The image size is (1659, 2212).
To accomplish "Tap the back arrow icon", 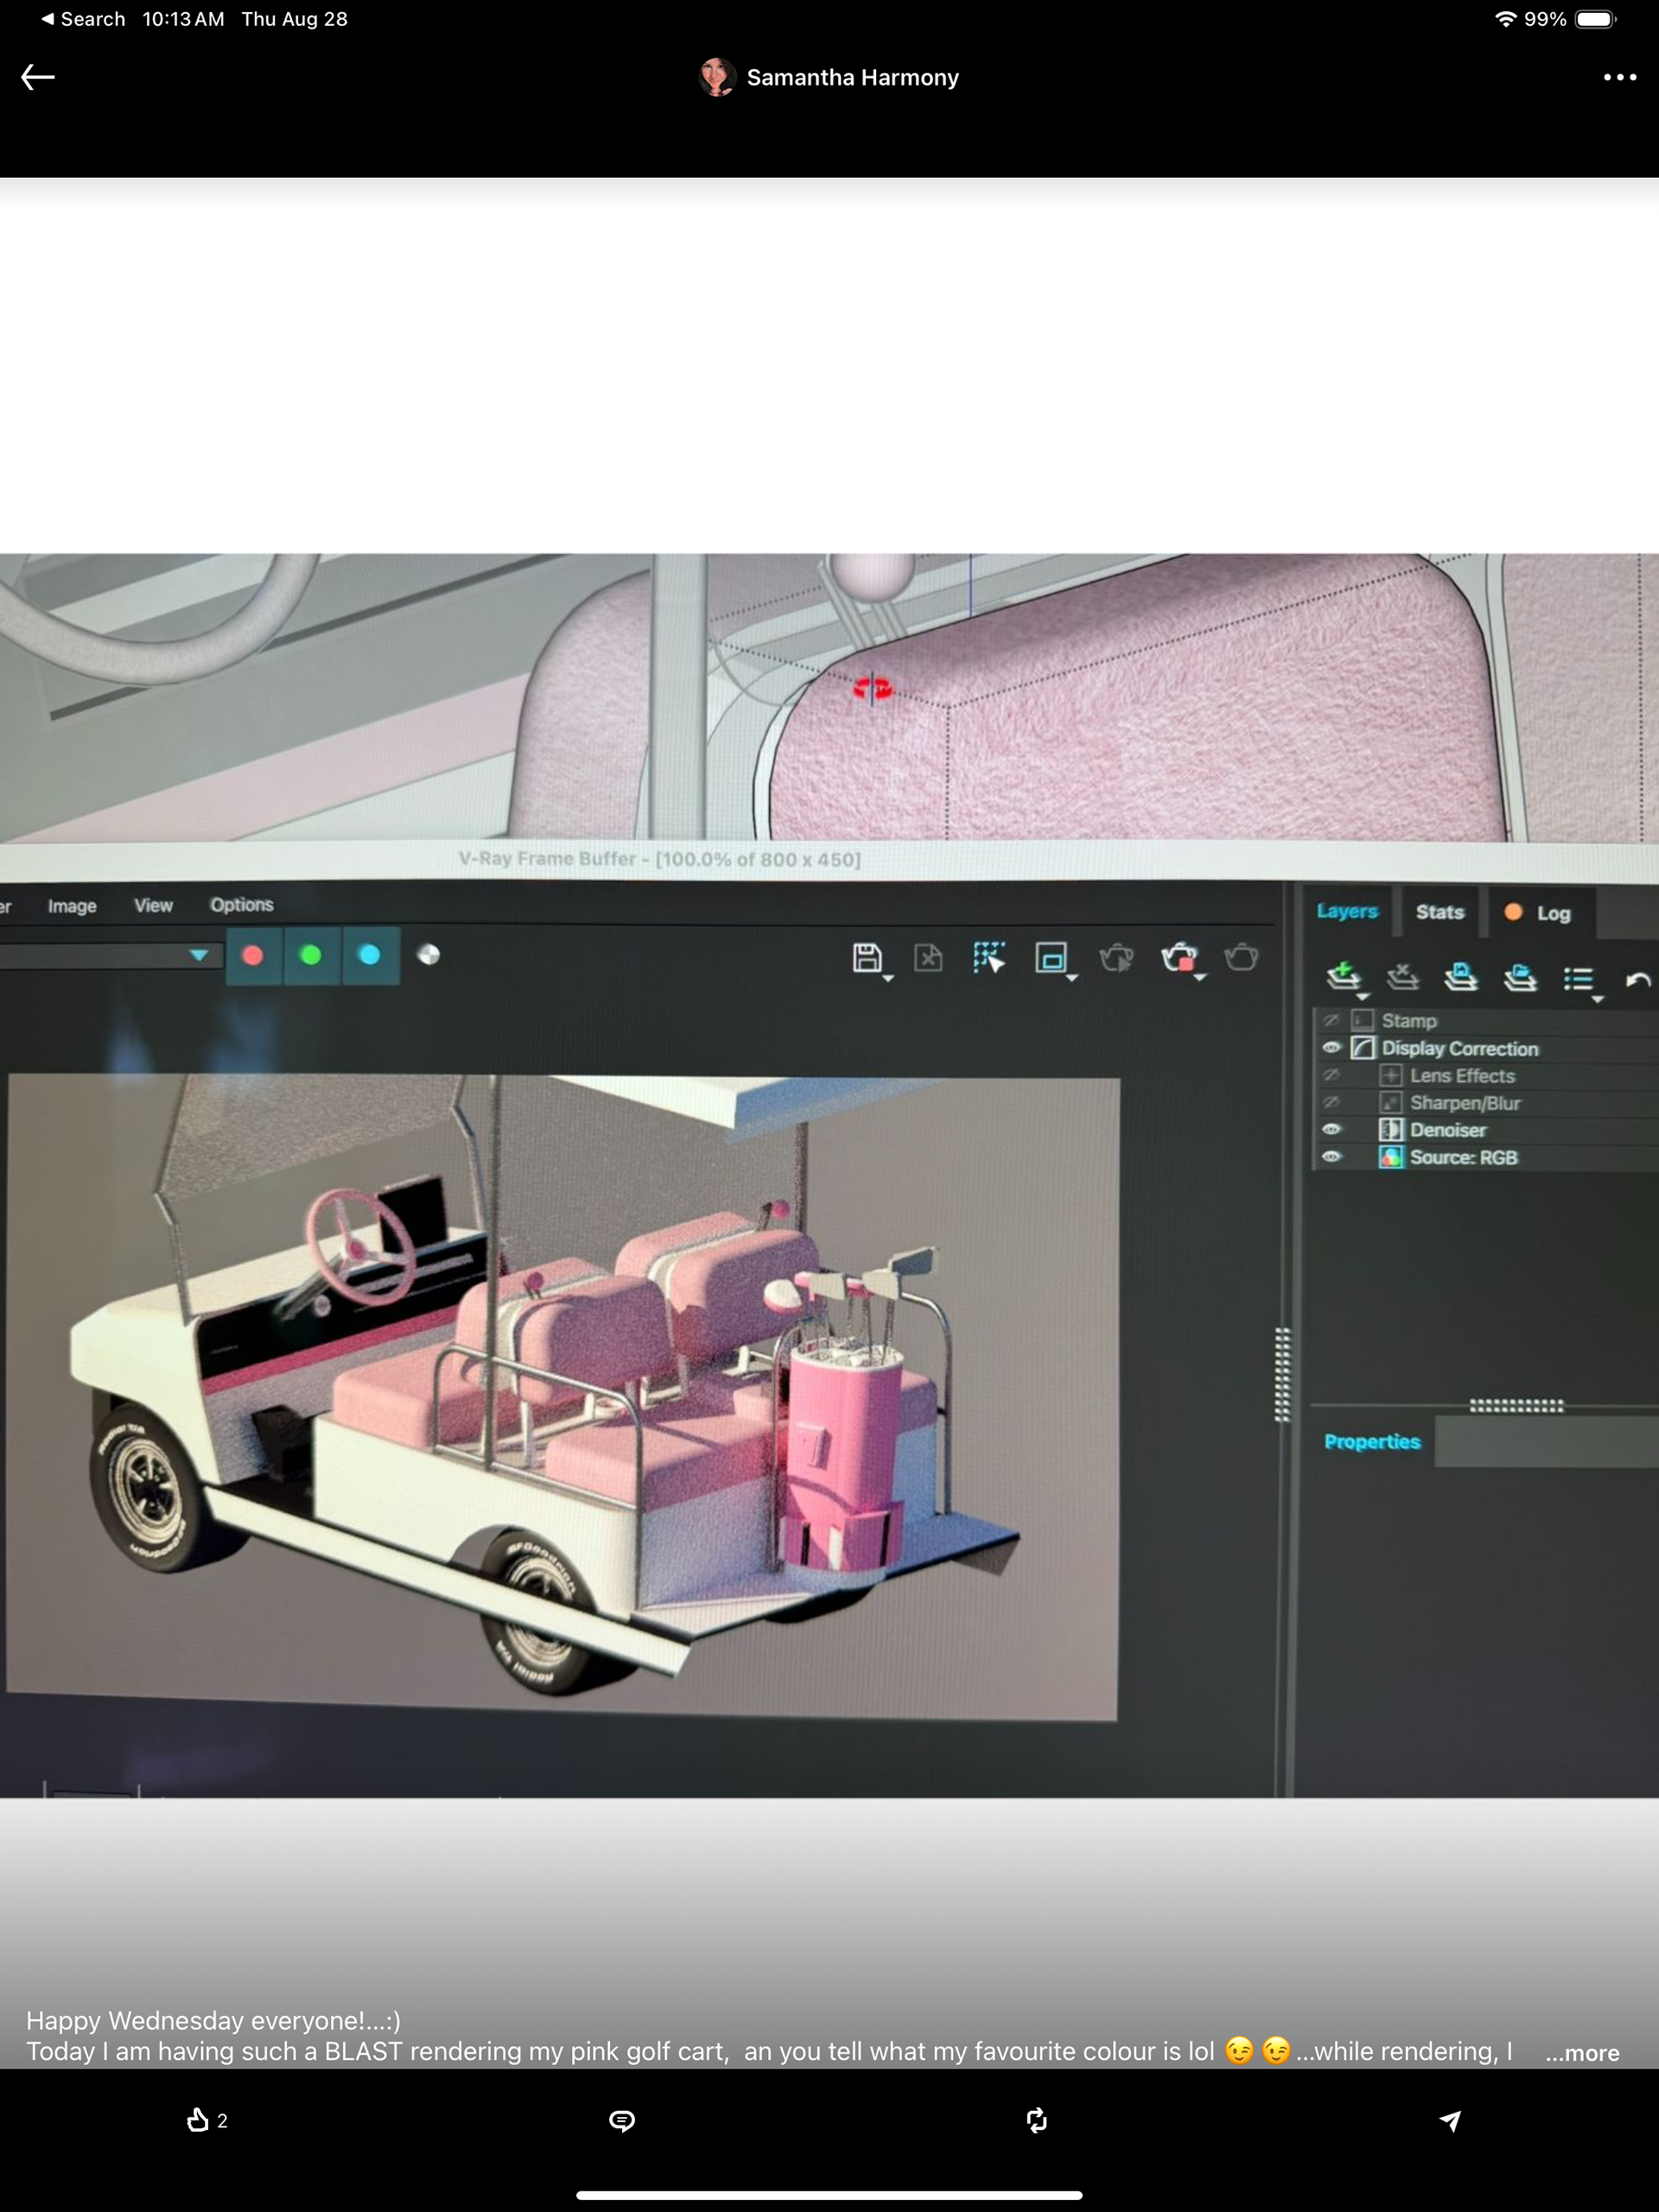I will [x=38, y=77].
